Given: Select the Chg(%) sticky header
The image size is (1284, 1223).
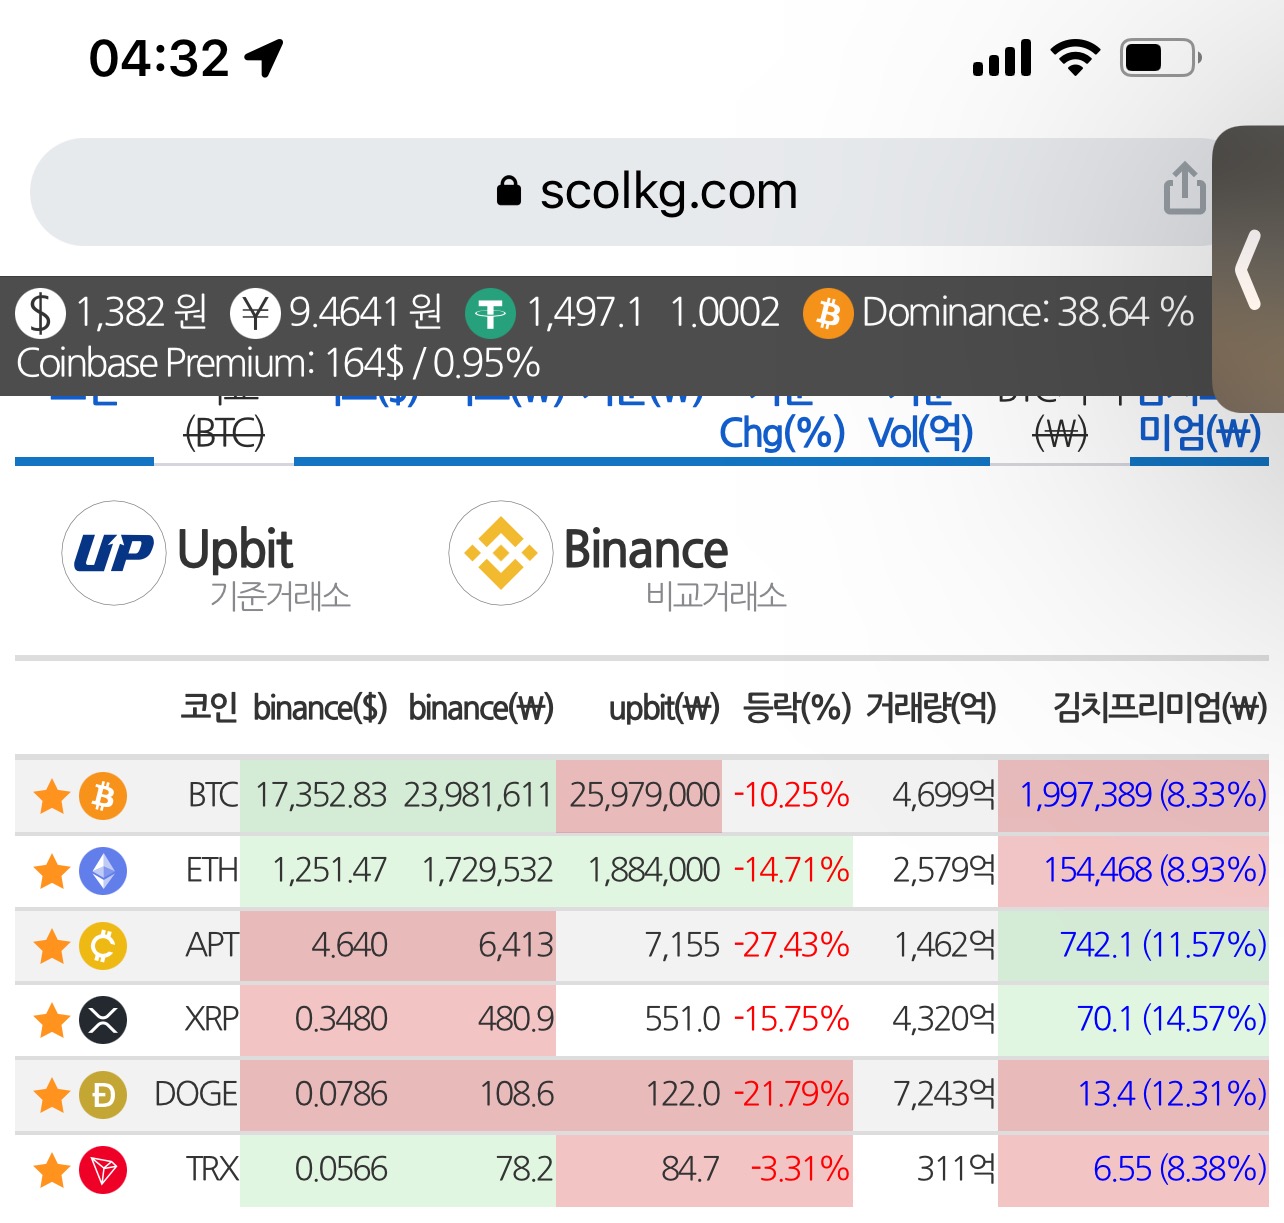Looking at the screenshot, I should (x=782, y=434).
